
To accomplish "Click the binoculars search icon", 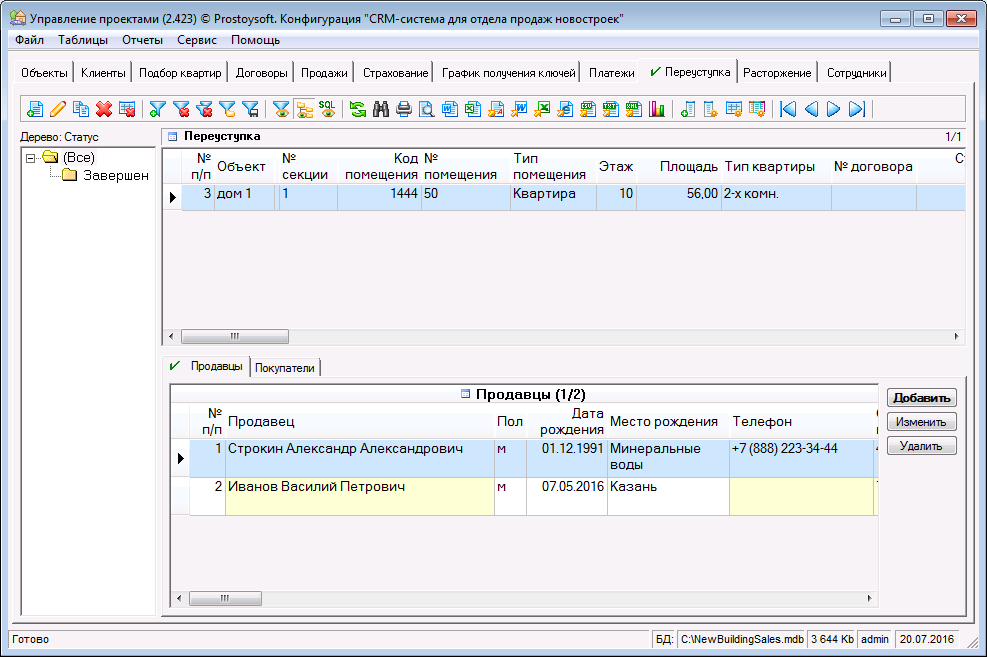I will [x=381, y=110].
